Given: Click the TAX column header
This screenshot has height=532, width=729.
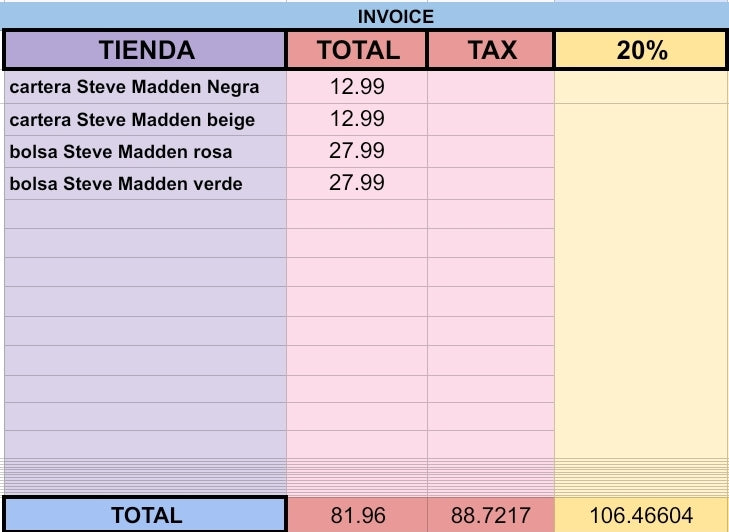Looking at the screenshot, I should 491,50.
